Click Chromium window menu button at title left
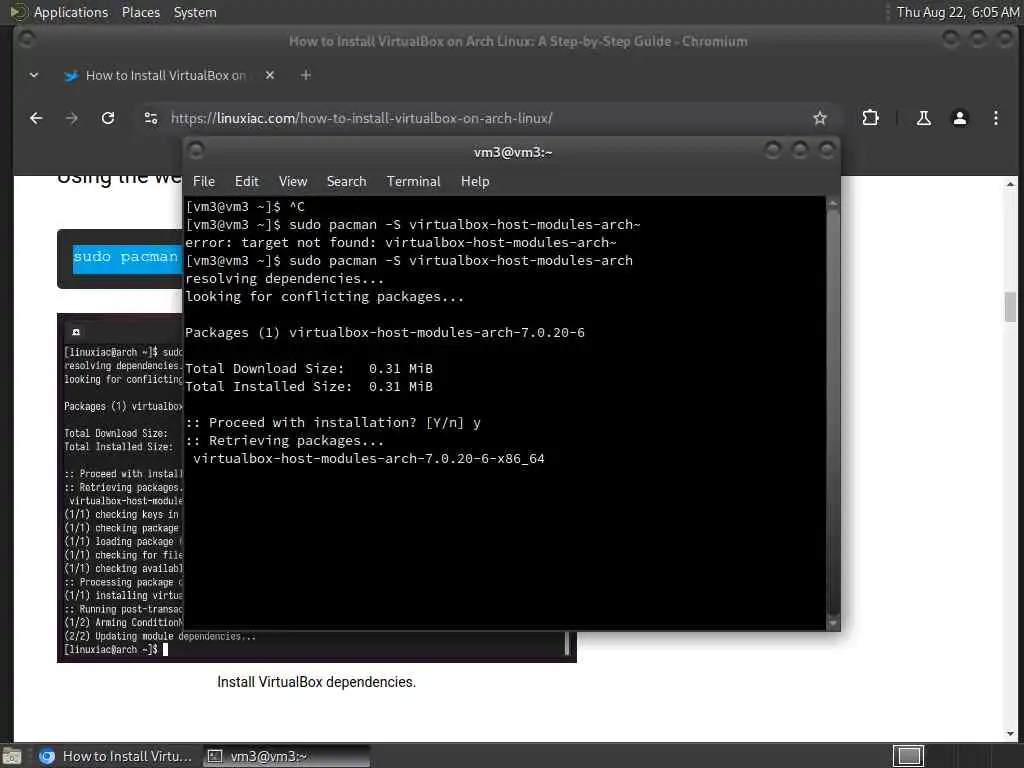 (27, 40)
